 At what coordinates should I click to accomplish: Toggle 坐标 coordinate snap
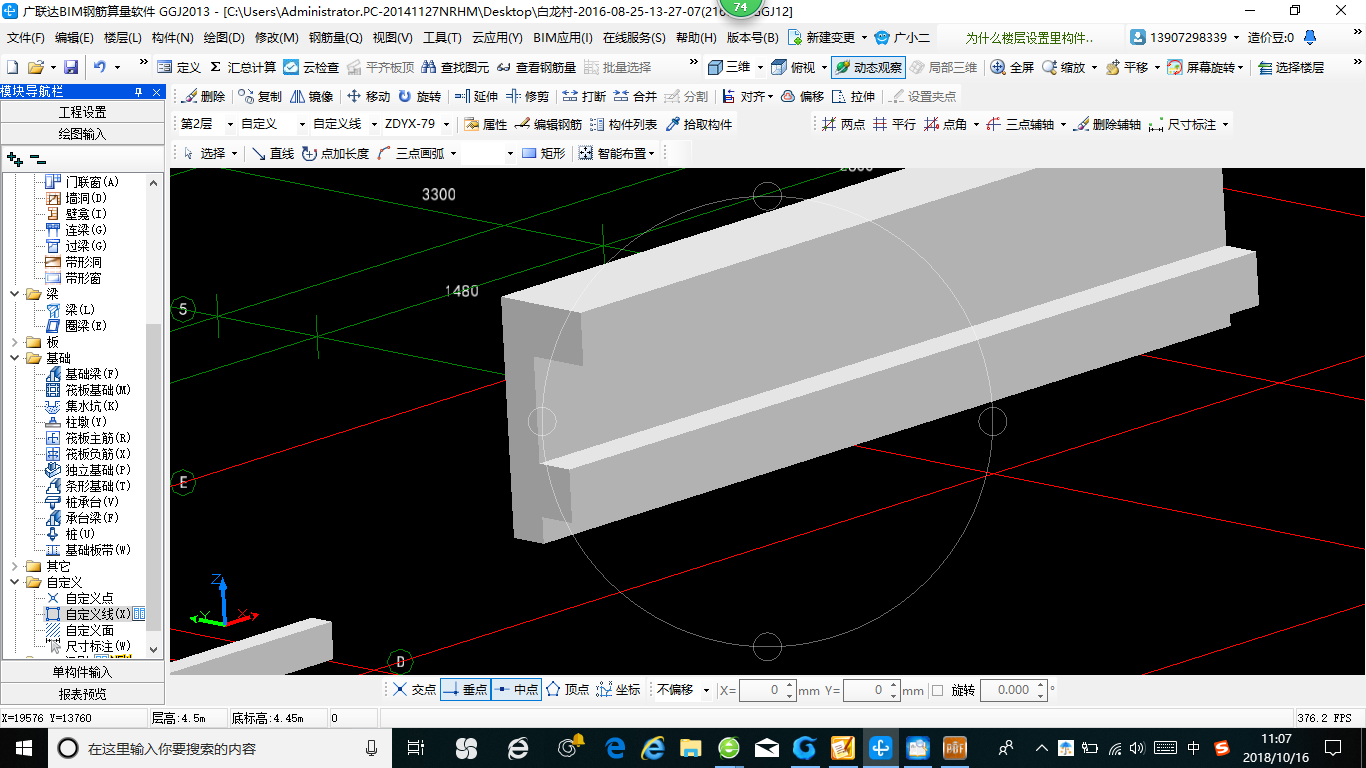coord(618,690)
